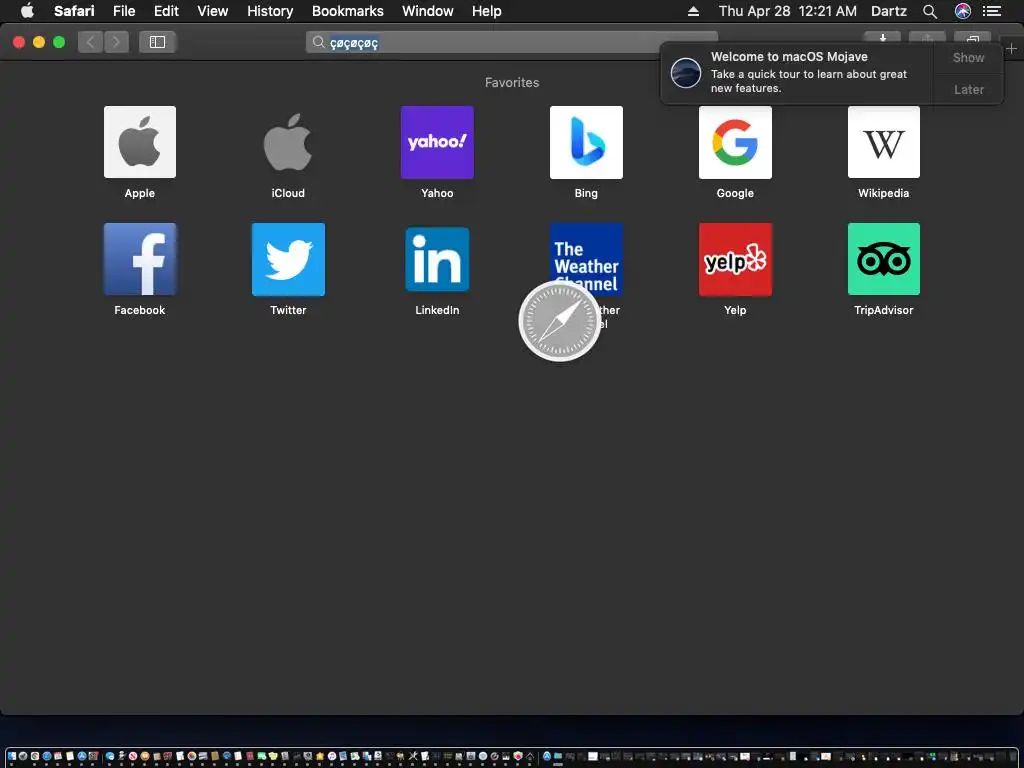
Task: Open the Safari menu
Action: pos(74,11)
